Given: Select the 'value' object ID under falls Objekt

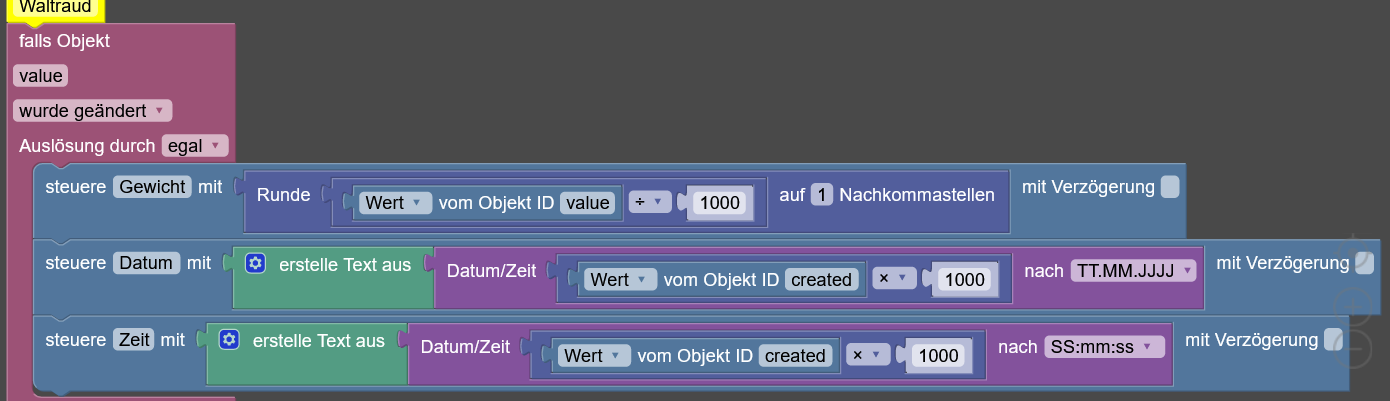Looking at the screenshot, I should 40,76.
